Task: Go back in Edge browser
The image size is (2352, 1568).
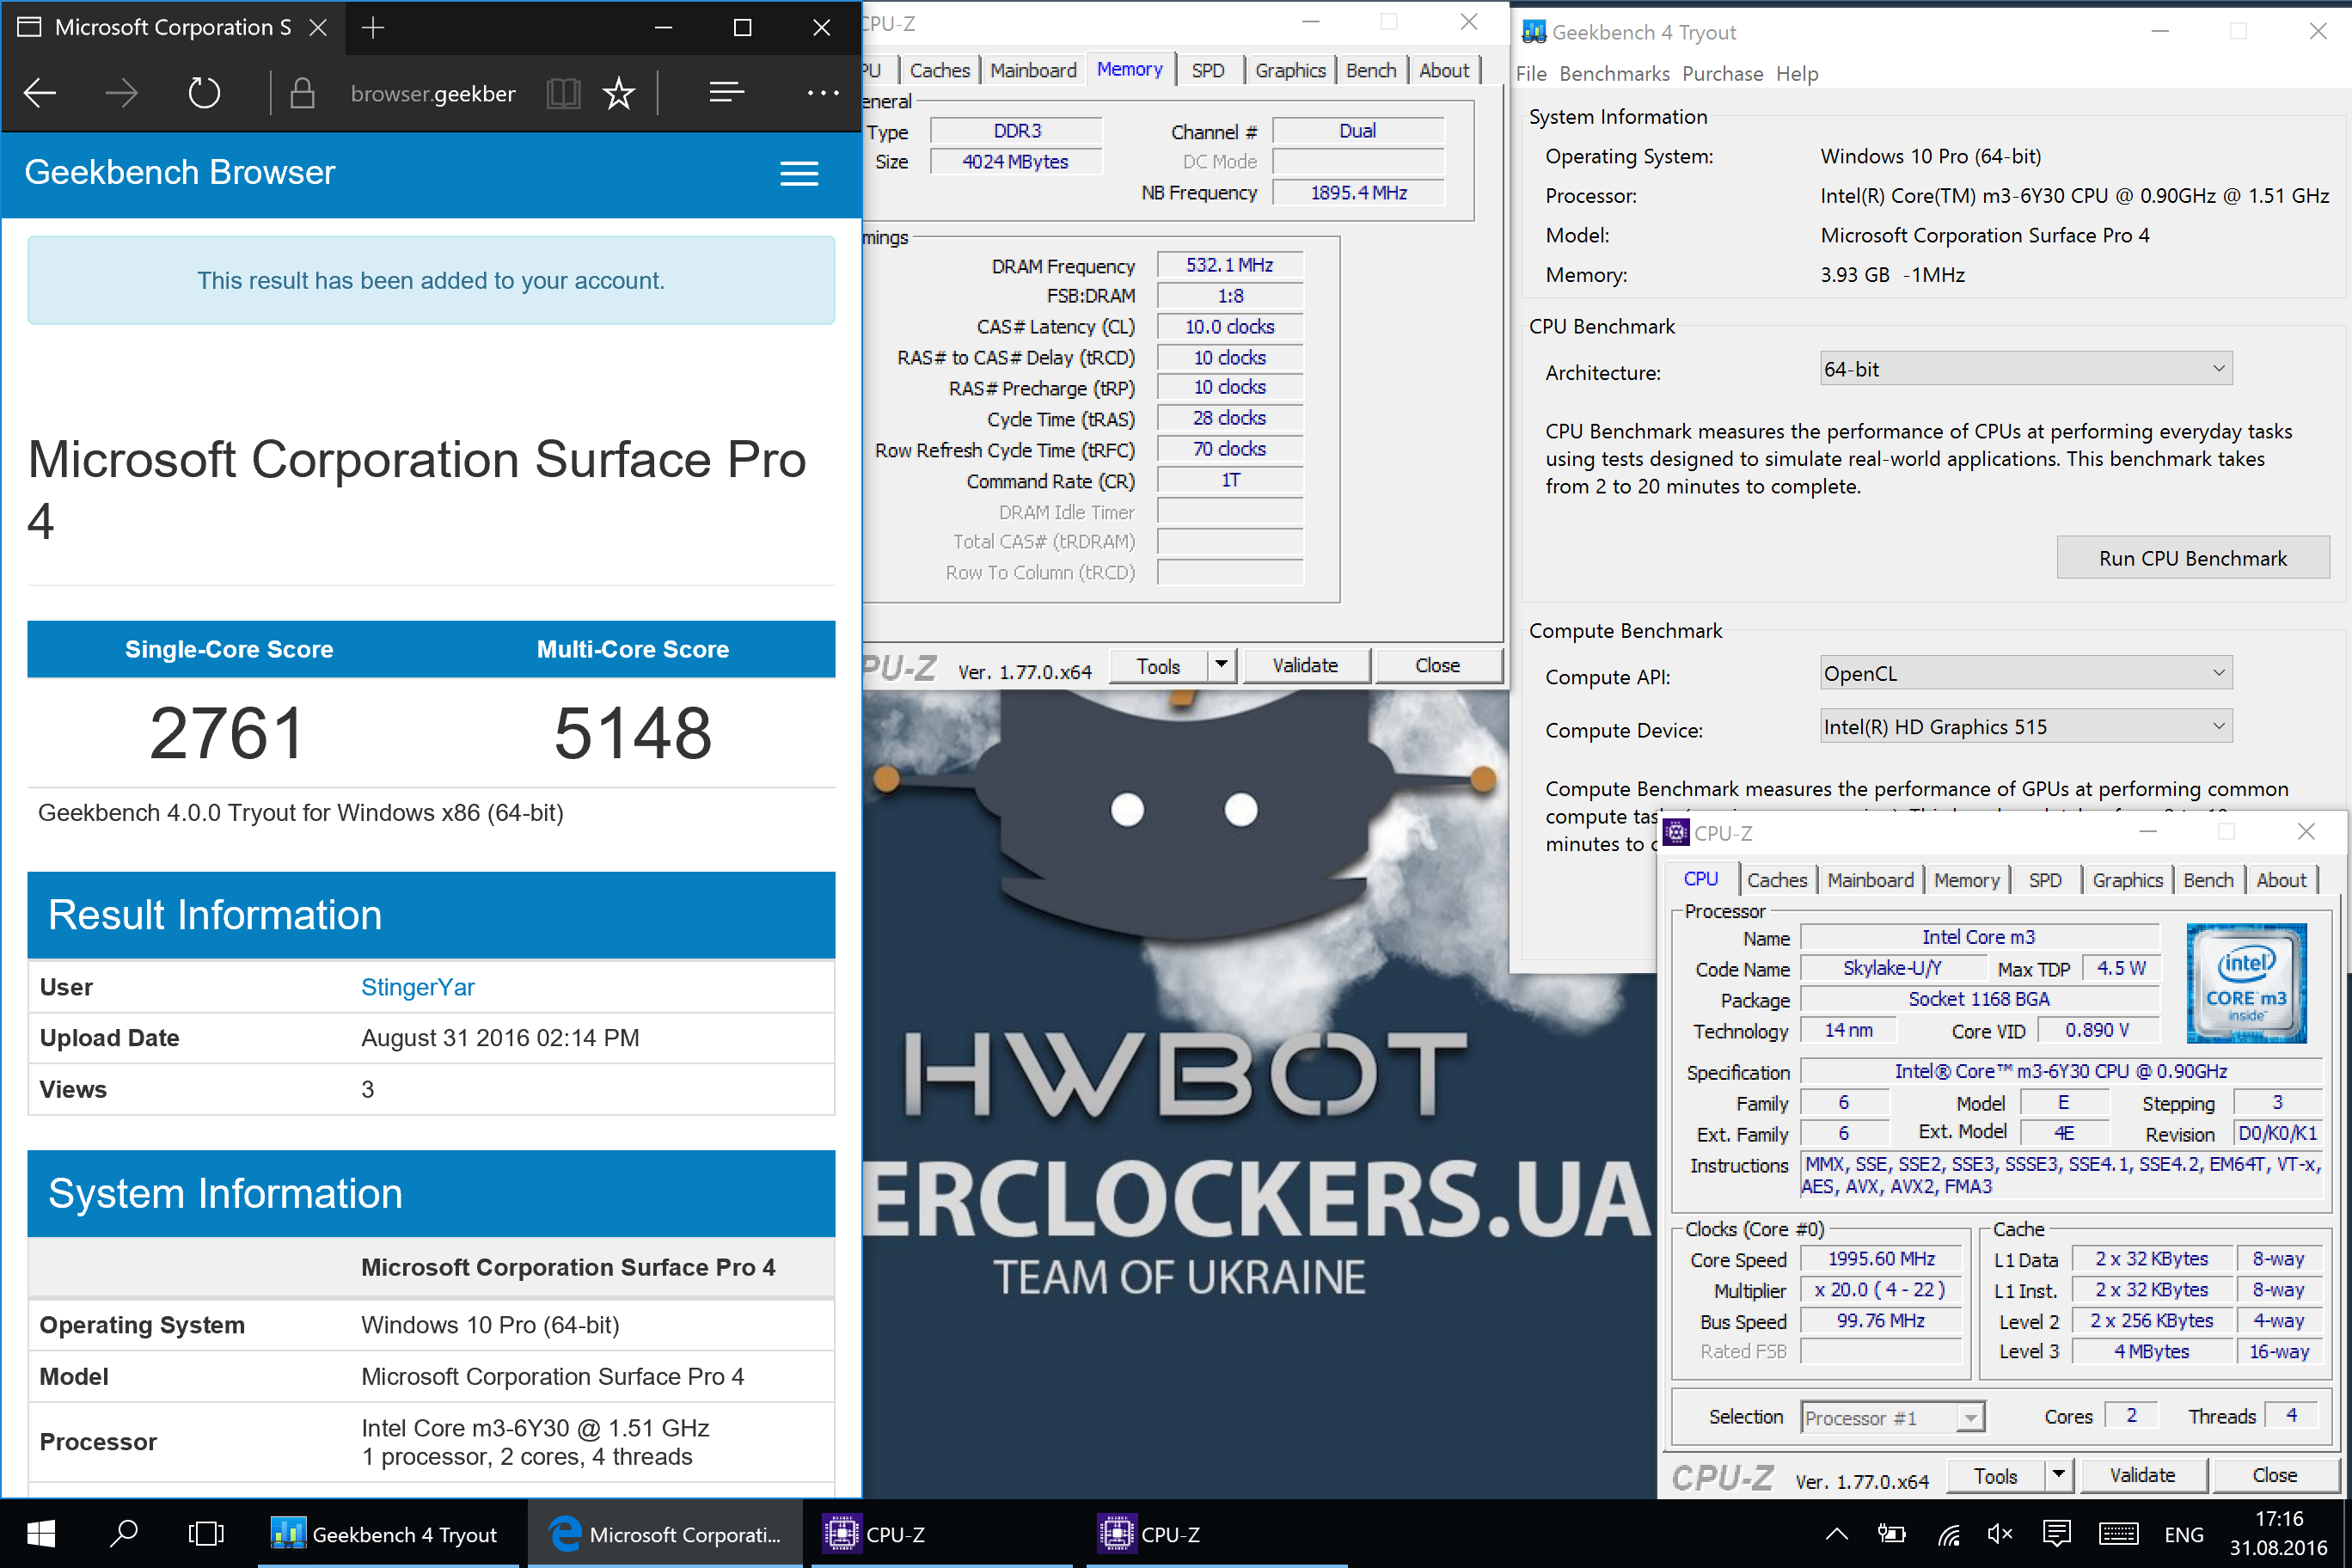Action: [40, 93]
